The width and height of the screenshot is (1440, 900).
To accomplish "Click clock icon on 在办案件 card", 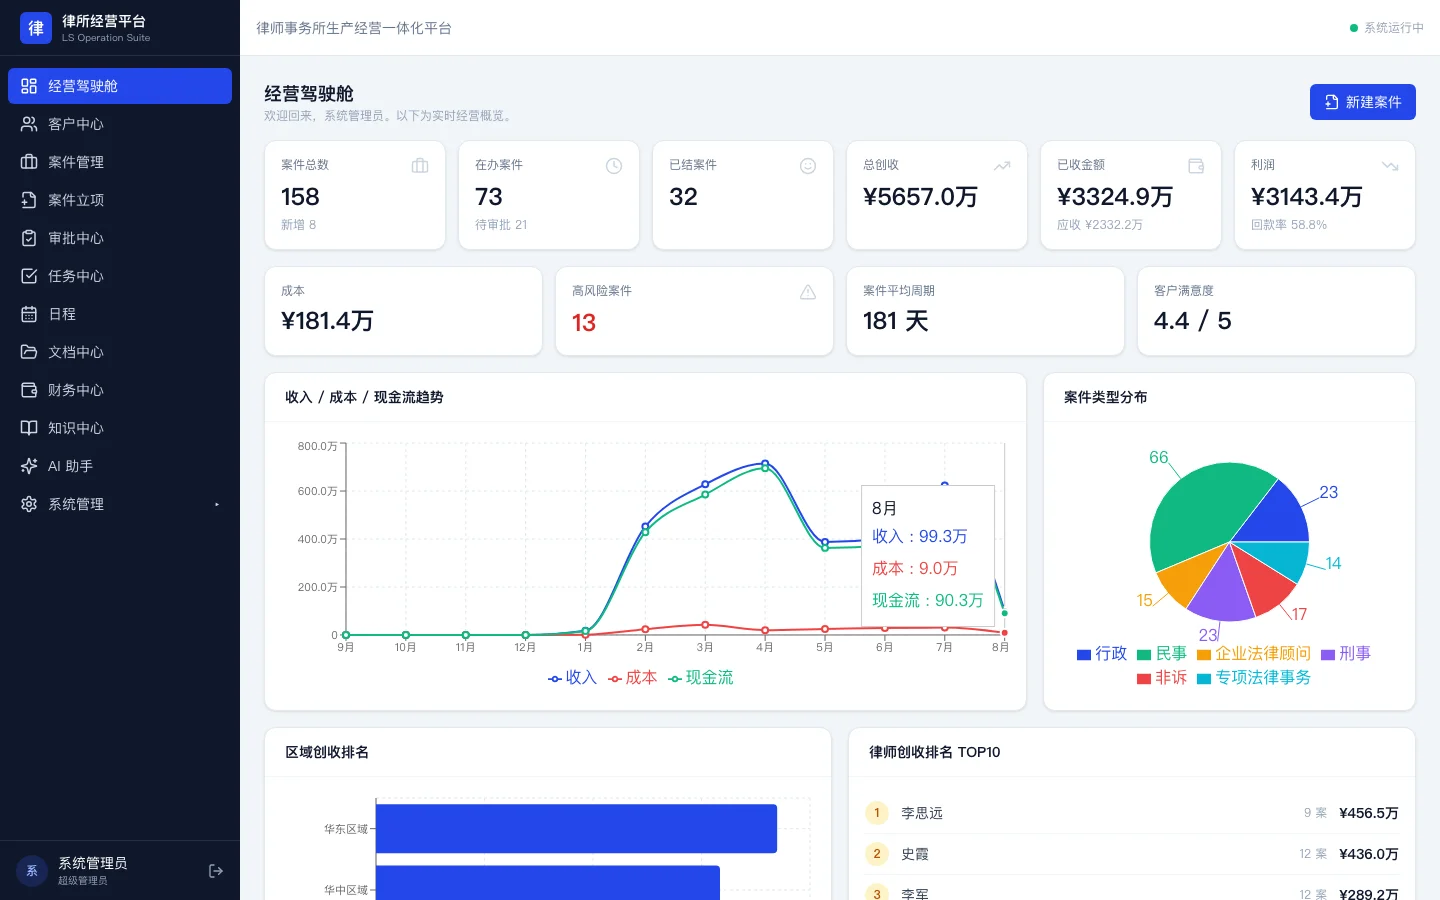I will (x=614, y=166).
